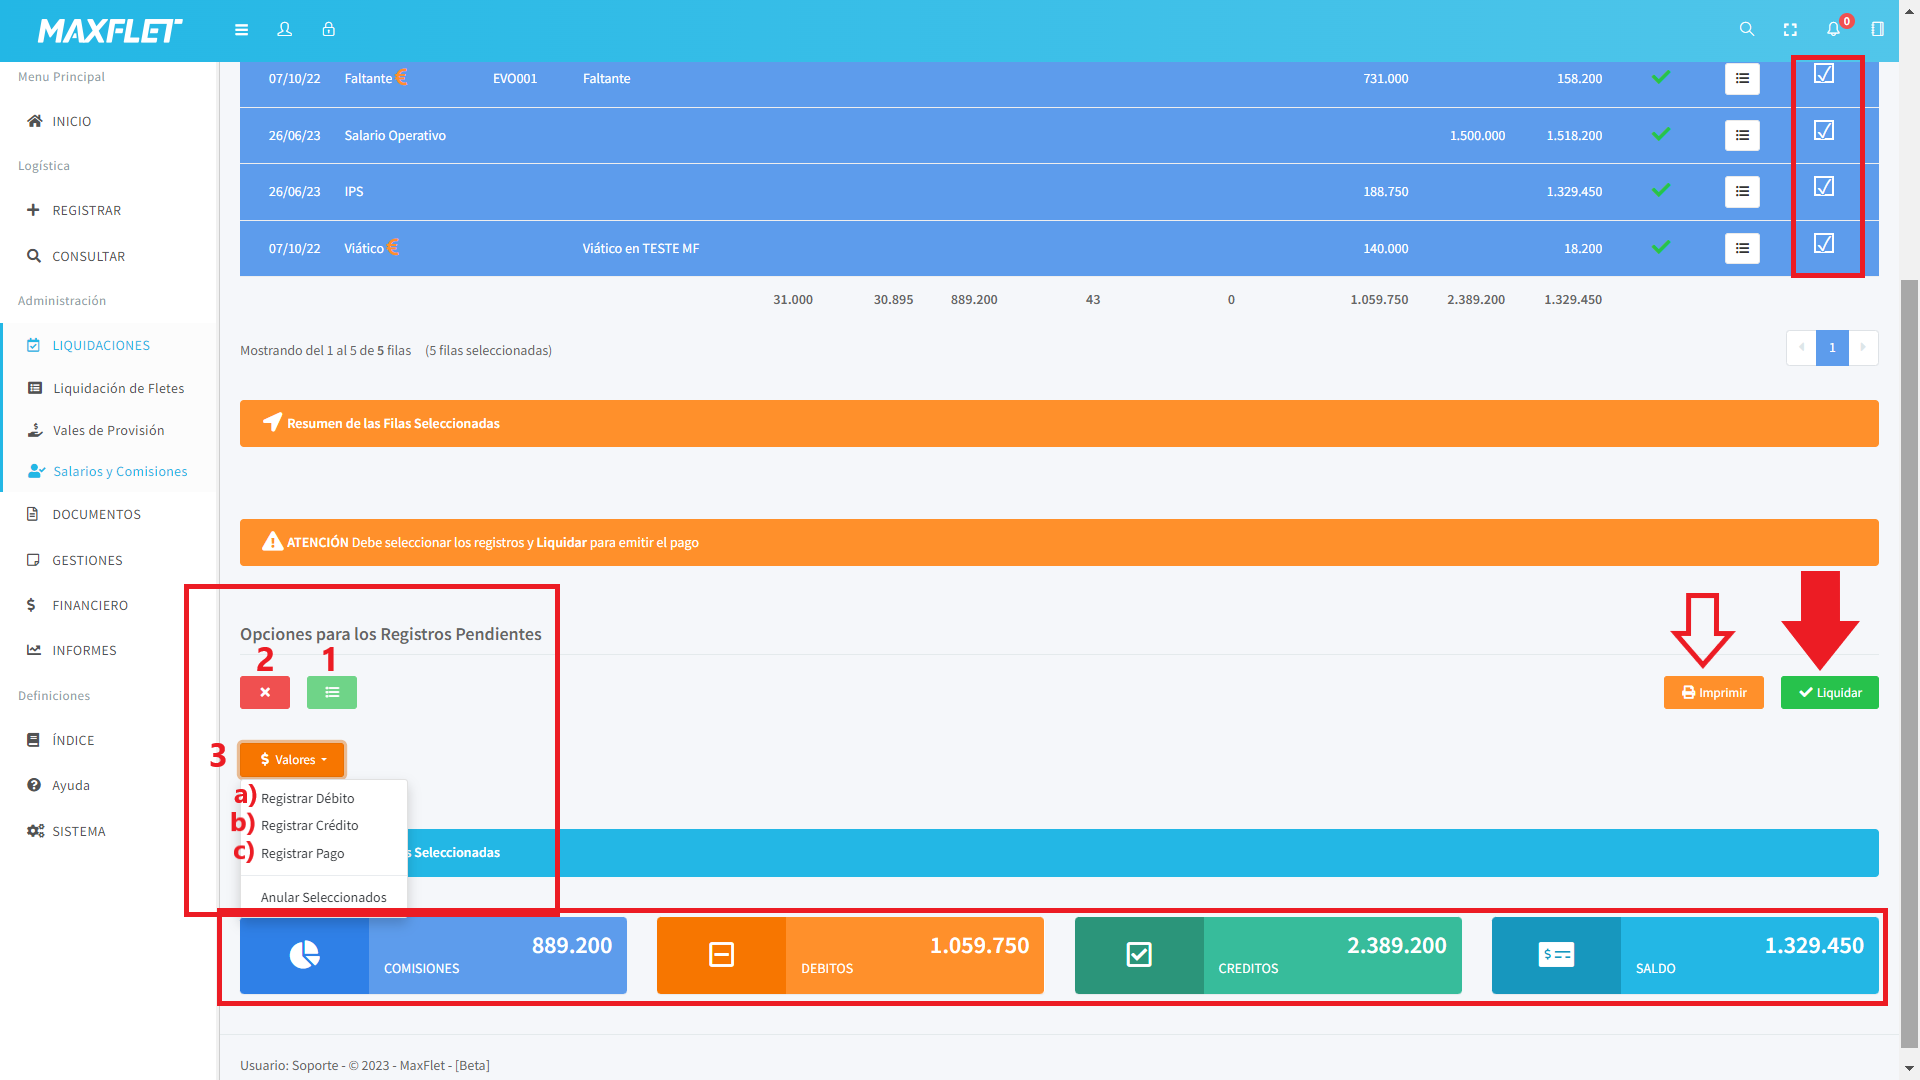
Task: Click the hamburger menu icon in header
Action: (x=241, y=30)
